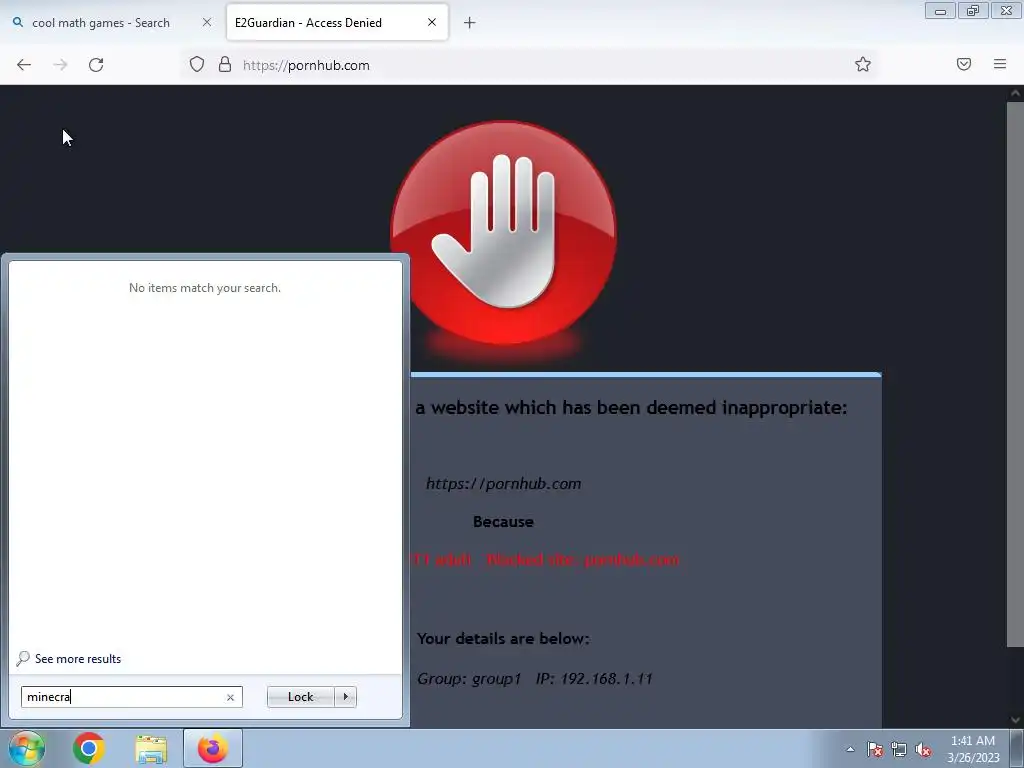
Task: Open the network status tray icon
Action: pos(899,750)
